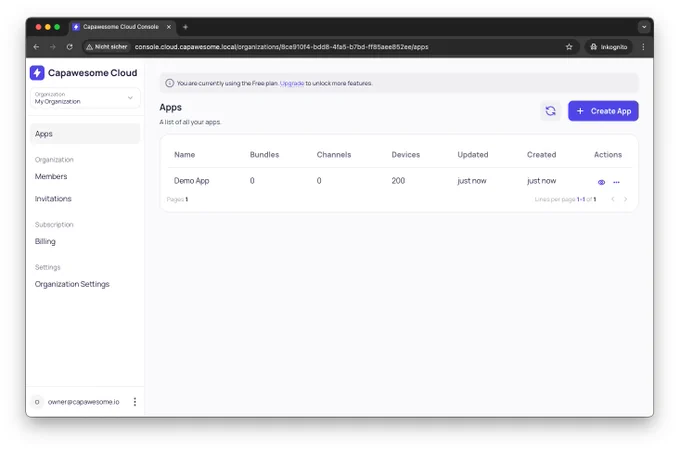Open Billing in the sidebar
Image resolution: width=680 pixels, height=451 pixels.
click(x=45, y=242)
